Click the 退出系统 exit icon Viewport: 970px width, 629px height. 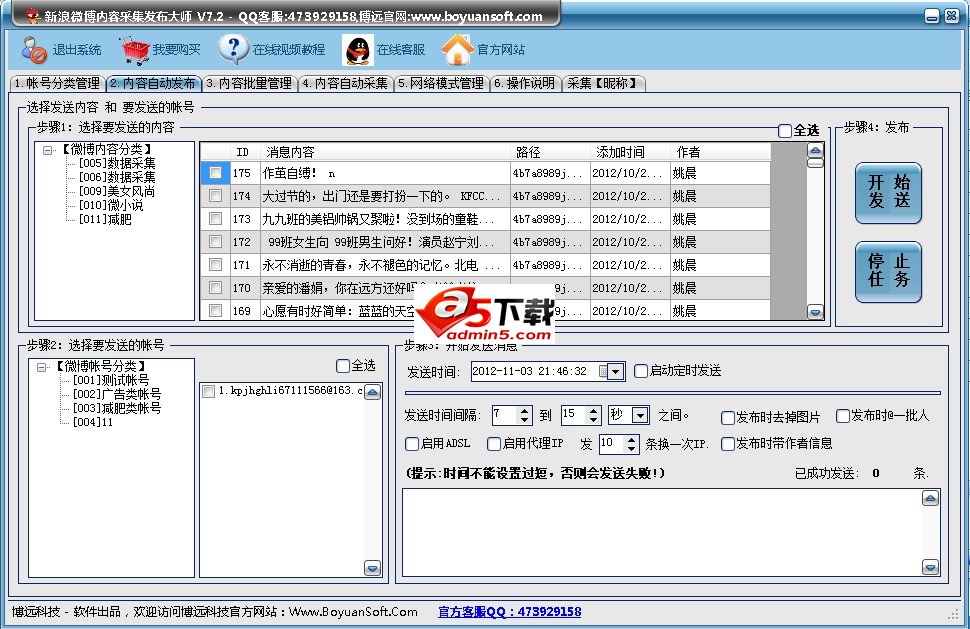click(34, 50)
